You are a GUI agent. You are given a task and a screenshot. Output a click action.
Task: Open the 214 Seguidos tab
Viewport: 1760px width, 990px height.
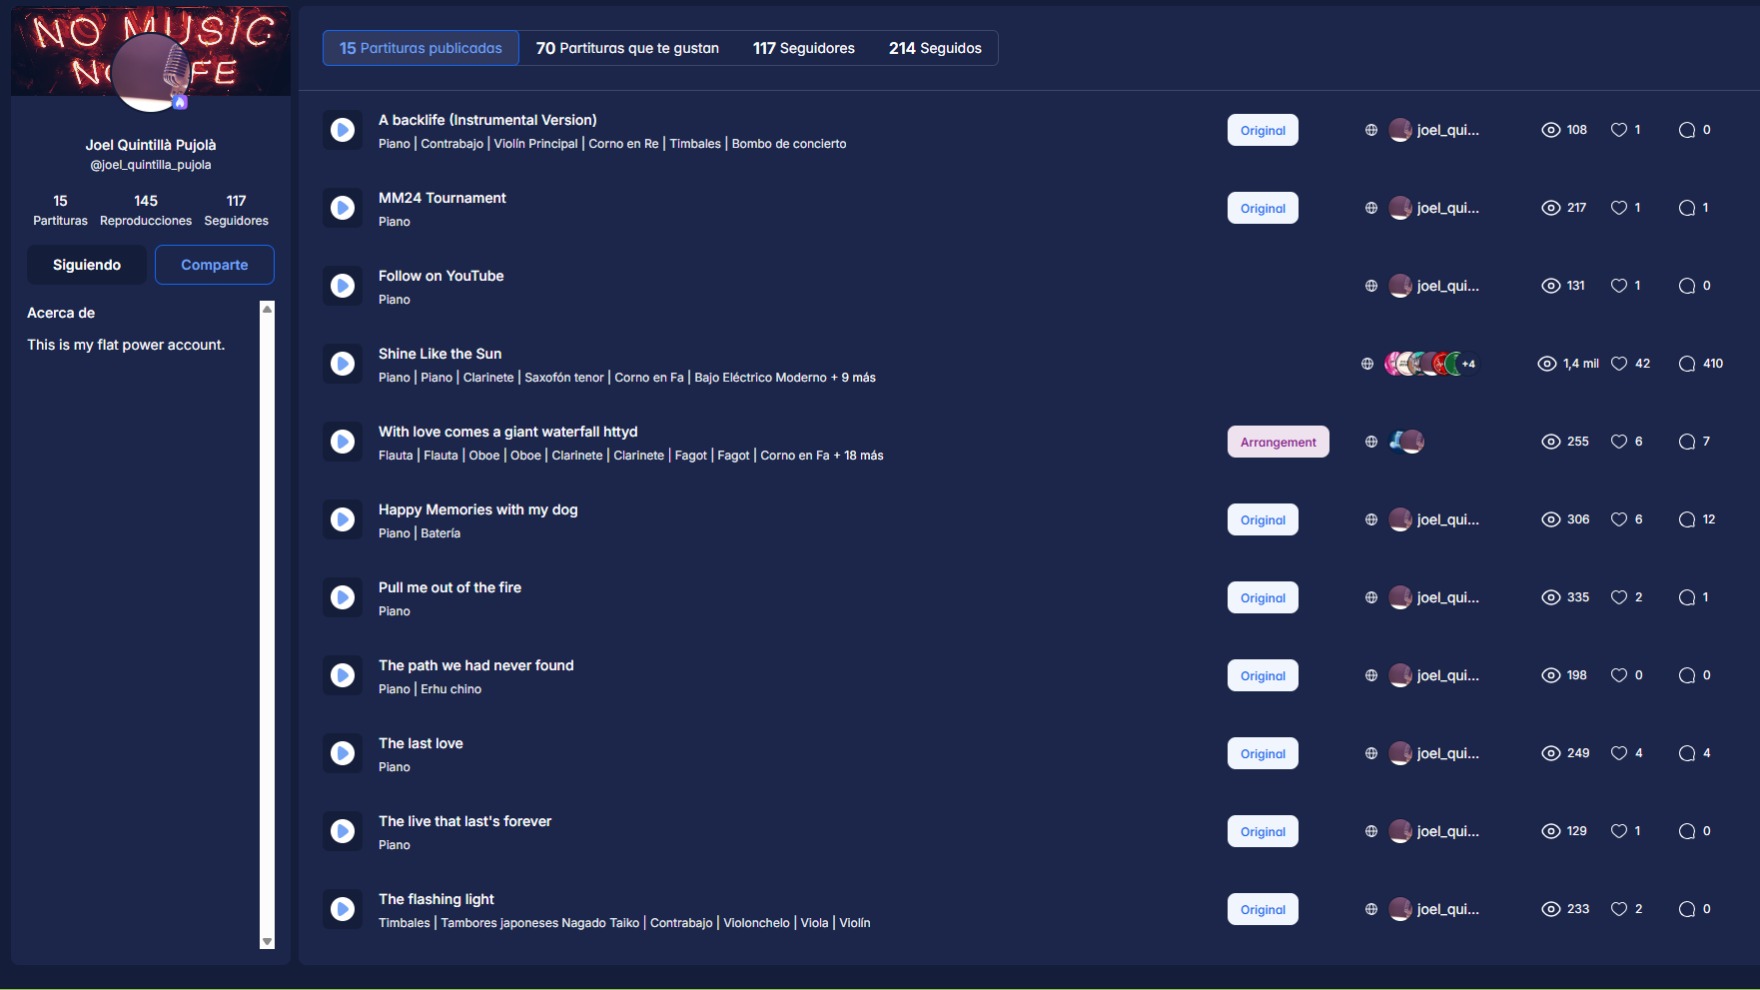click(935, 48)
